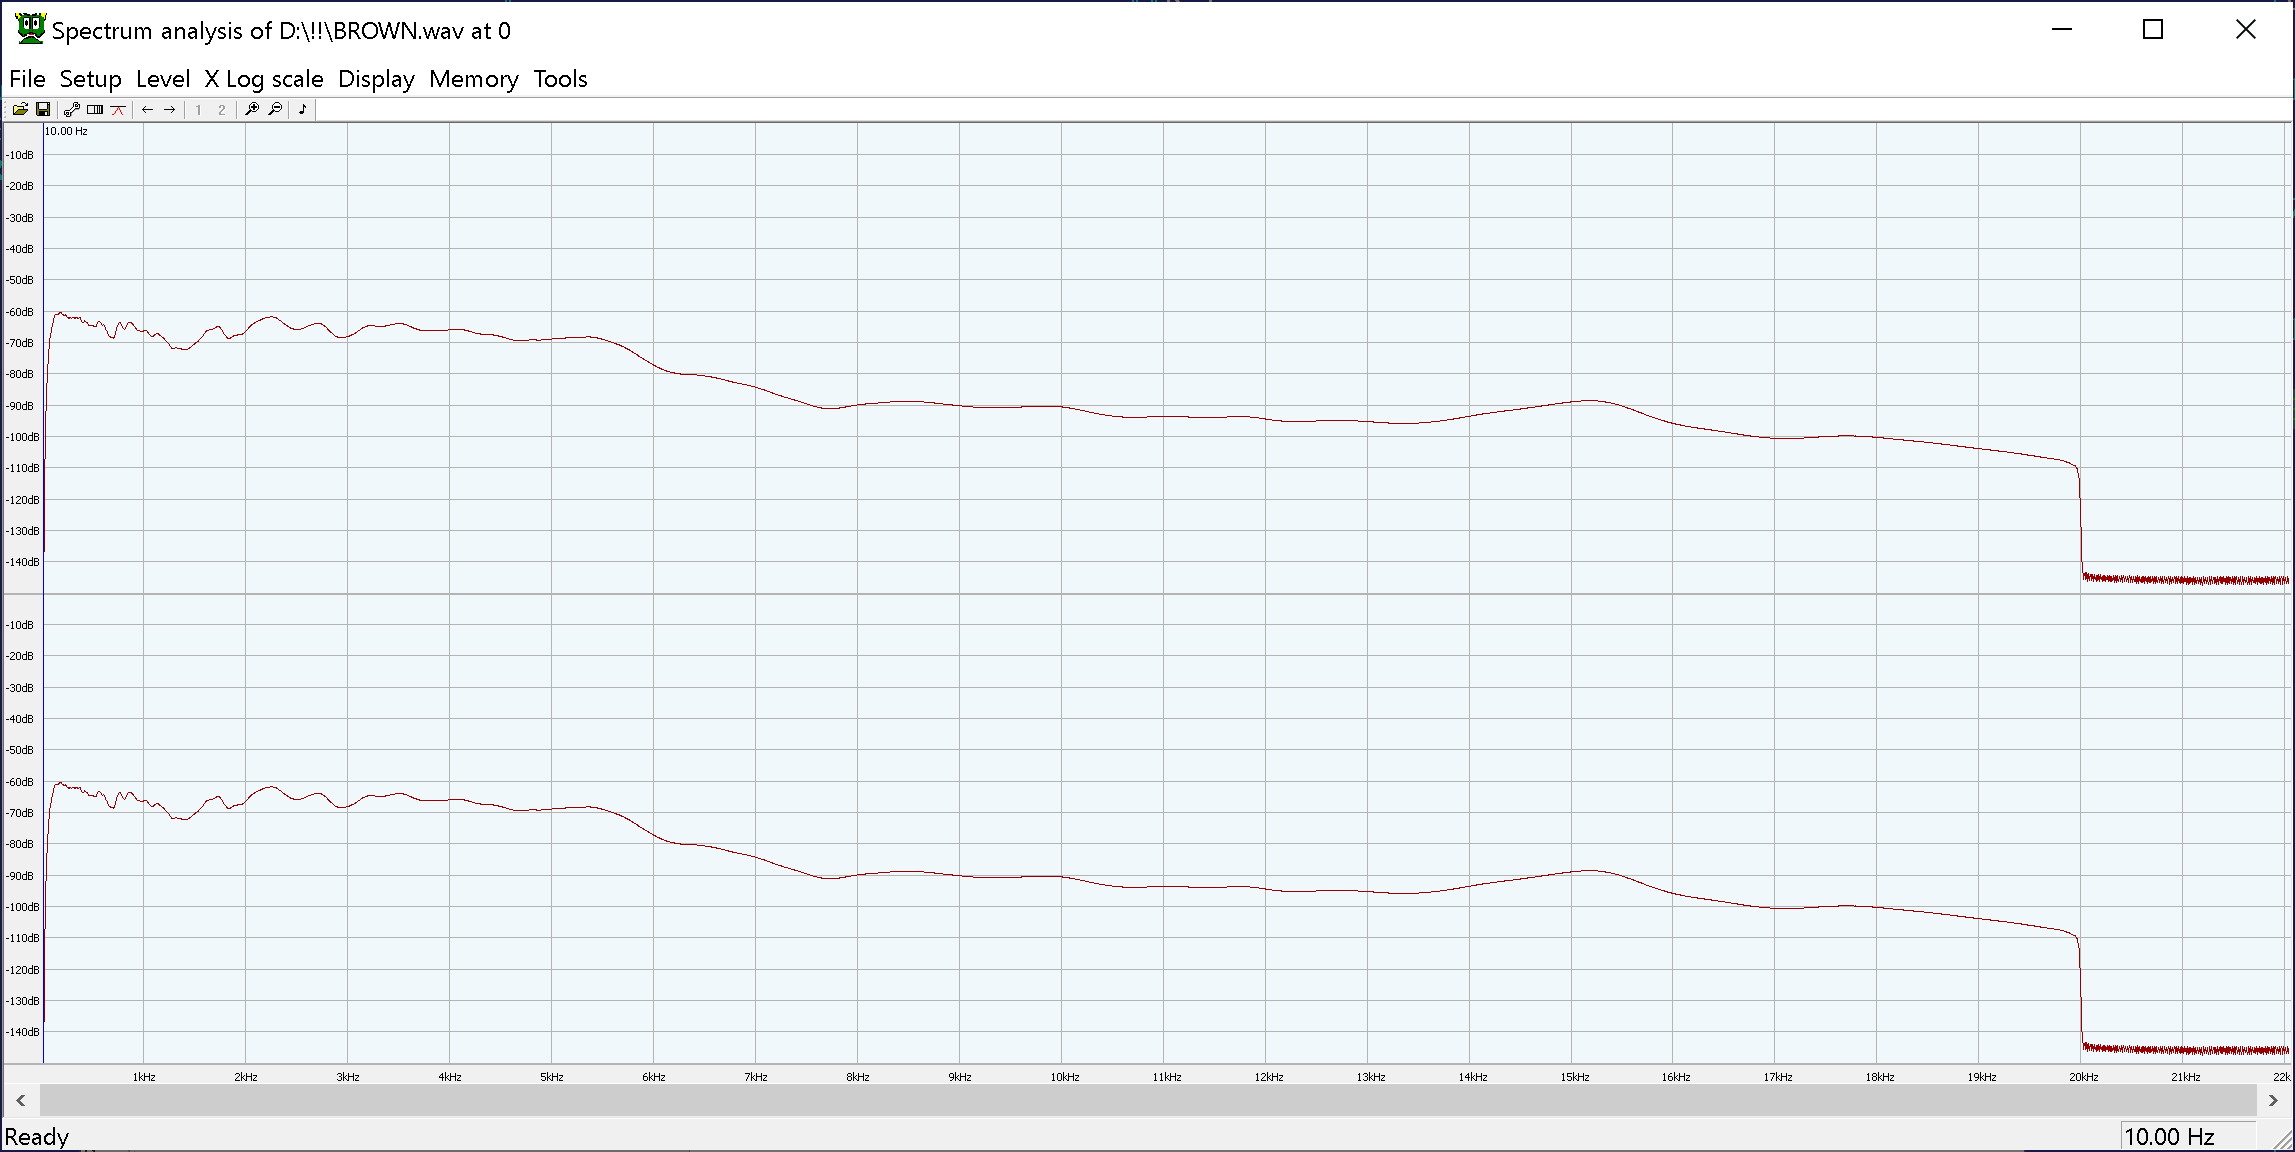Screen dimensions: 2295x1152
Task: Click the zoom in magnifier icon
Action: pyautogui.click(x=252, y=110)
